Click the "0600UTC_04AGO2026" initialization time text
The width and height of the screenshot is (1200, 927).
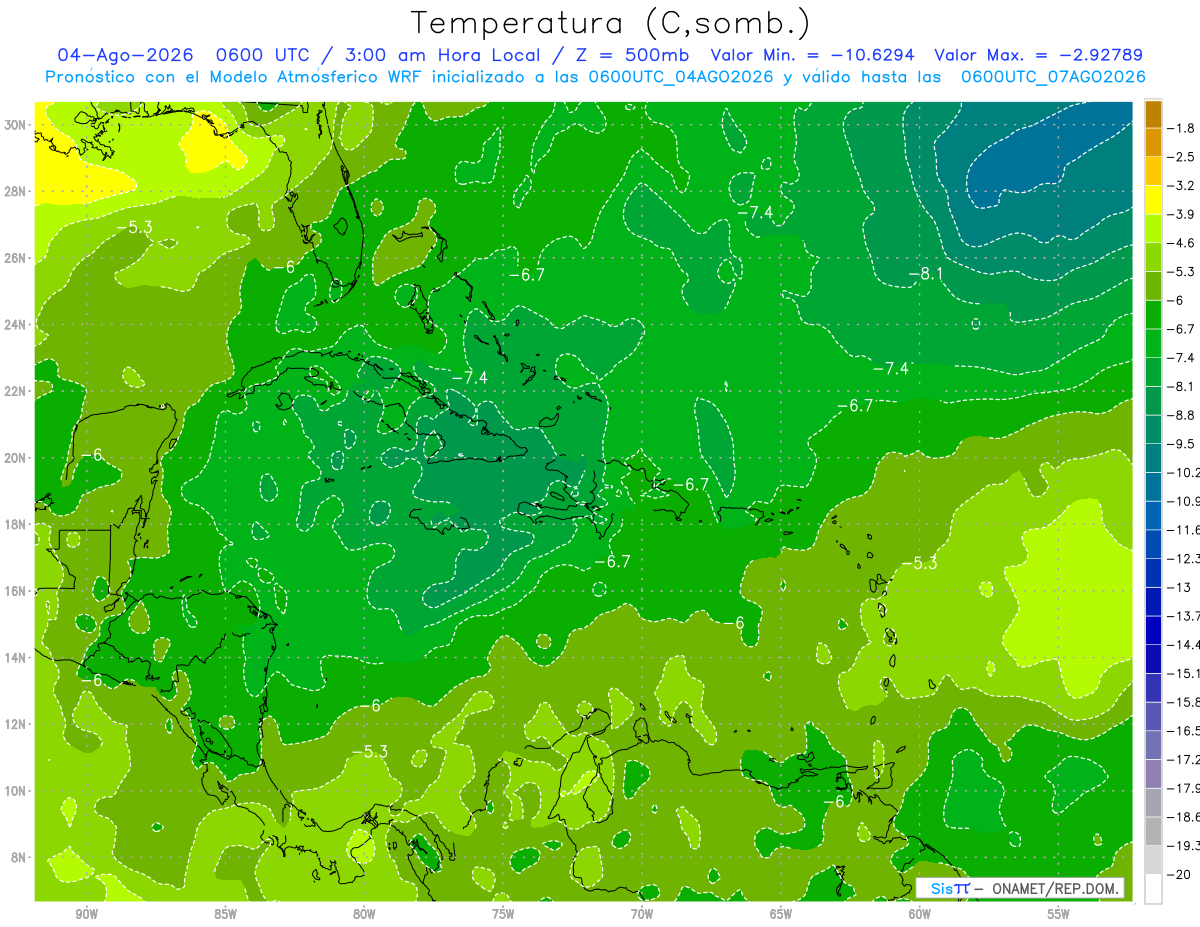[x=681, y=77]
